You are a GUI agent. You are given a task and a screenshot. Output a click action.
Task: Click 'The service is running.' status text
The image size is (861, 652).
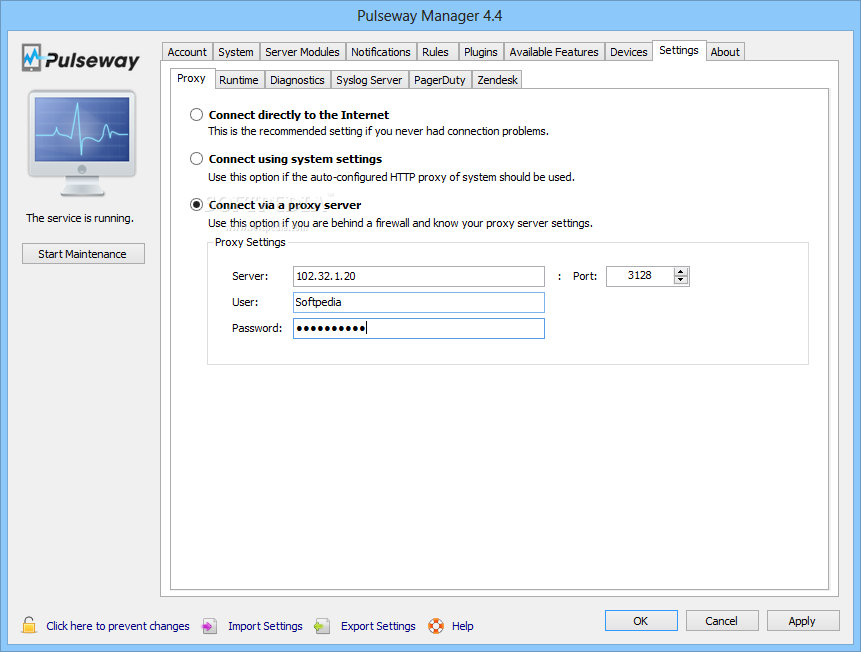click(80, 218)
